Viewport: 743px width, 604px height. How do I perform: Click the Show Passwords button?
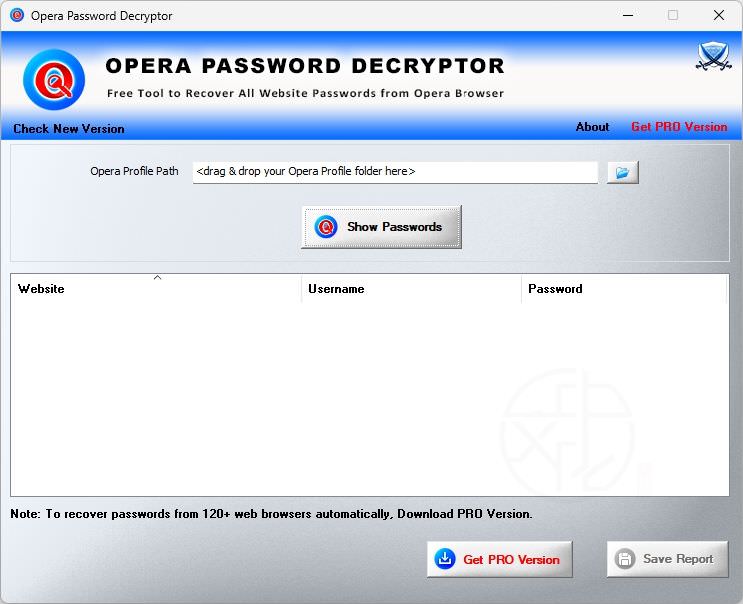tap(381, 227)
